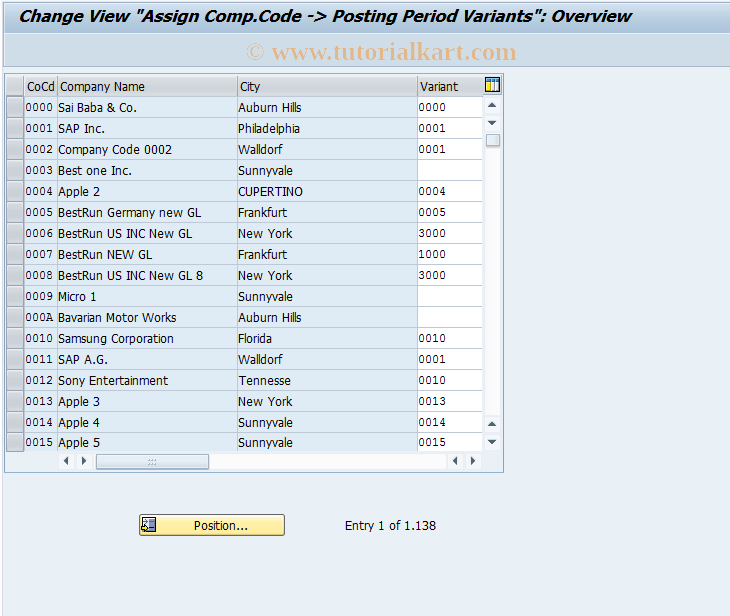Edit Variant 0015 for Apple 5
The width and height of the screenshot is (730, 616).
(x=450, y=442)
